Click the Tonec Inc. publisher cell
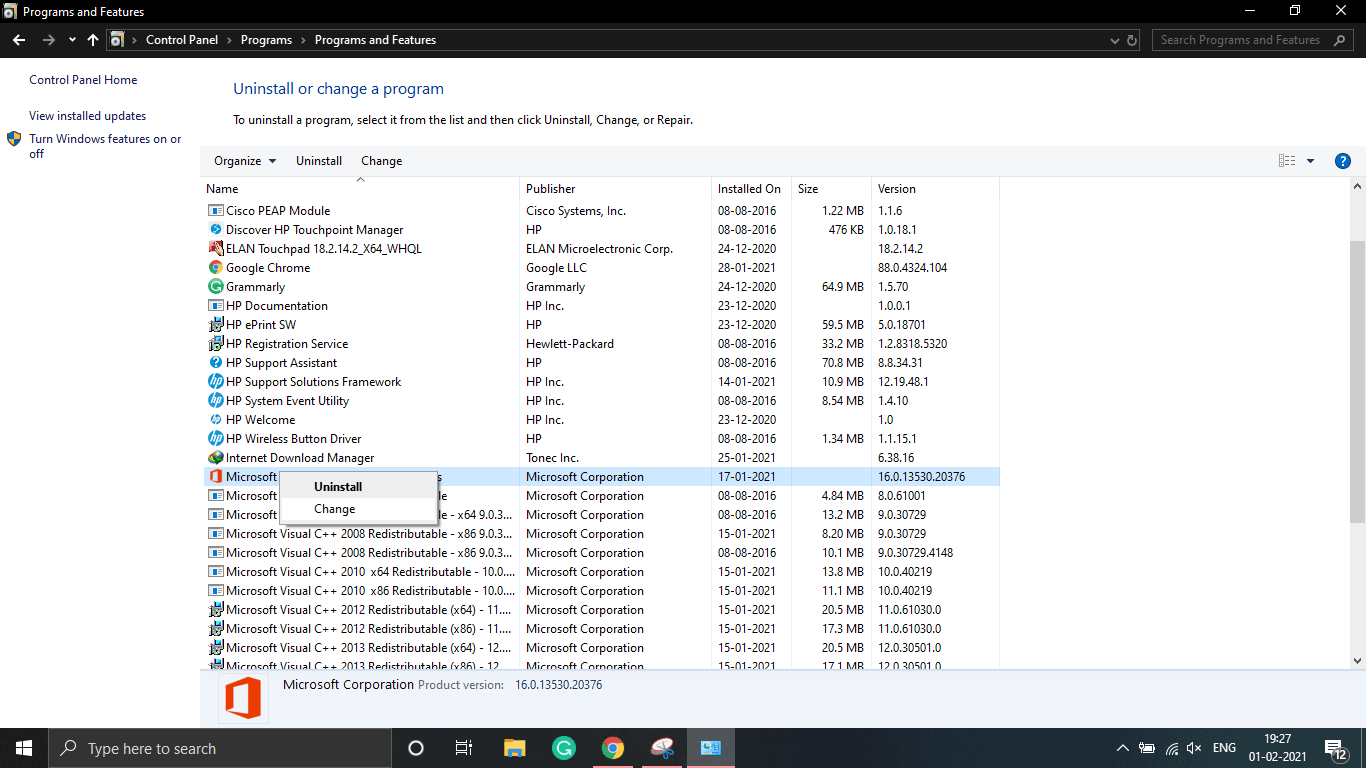The image size is (1366, 768). click(x=552, y=458)
